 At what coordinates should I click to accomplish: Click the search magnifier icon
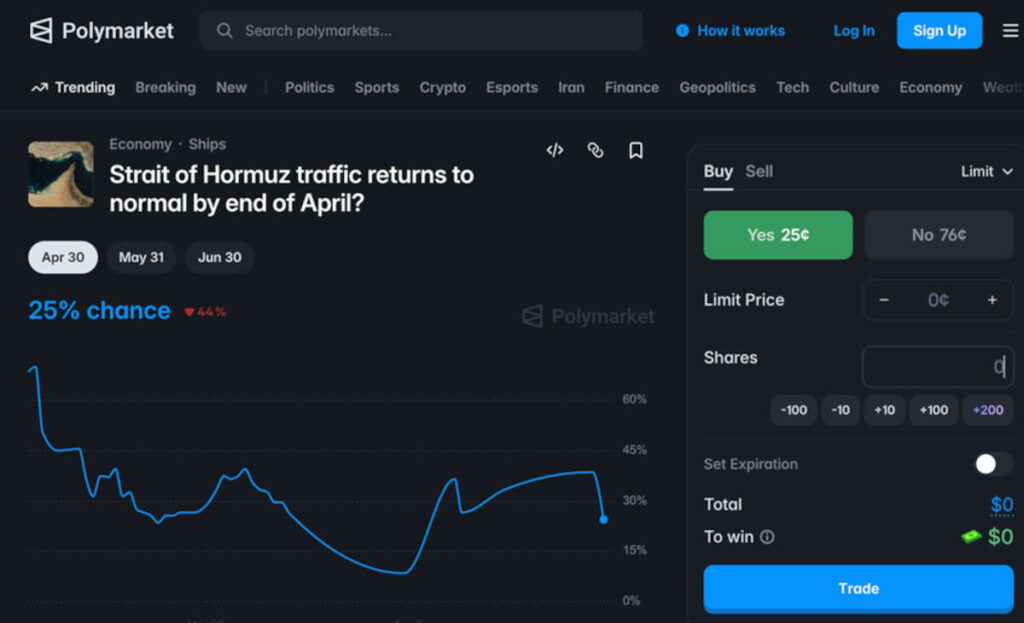pyautogui.click(x=225, y=31)
